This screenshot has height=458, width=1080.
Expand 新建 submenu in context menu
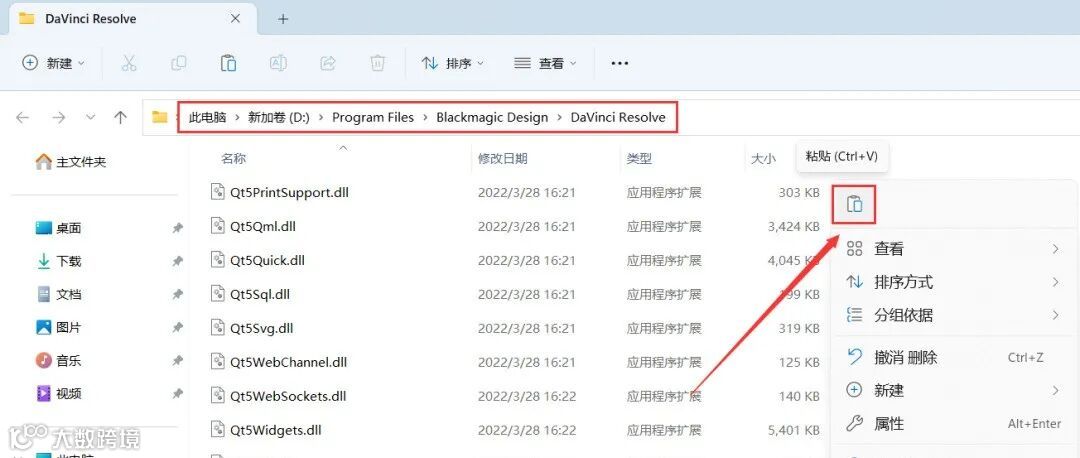click(1055, 391)
